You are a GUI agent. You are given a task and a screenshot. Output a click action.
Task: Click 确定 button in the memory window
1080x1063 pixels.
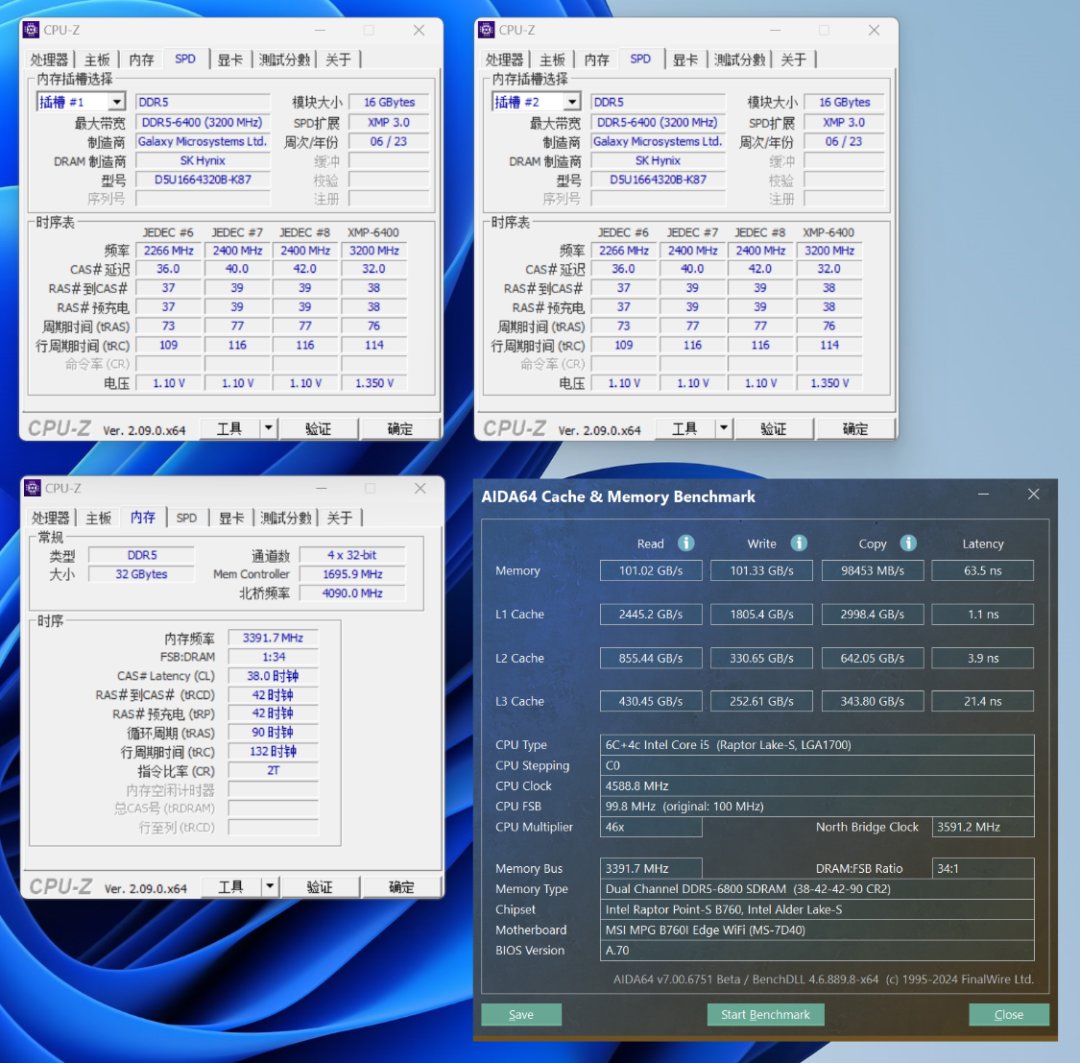[x=401, y=887]
